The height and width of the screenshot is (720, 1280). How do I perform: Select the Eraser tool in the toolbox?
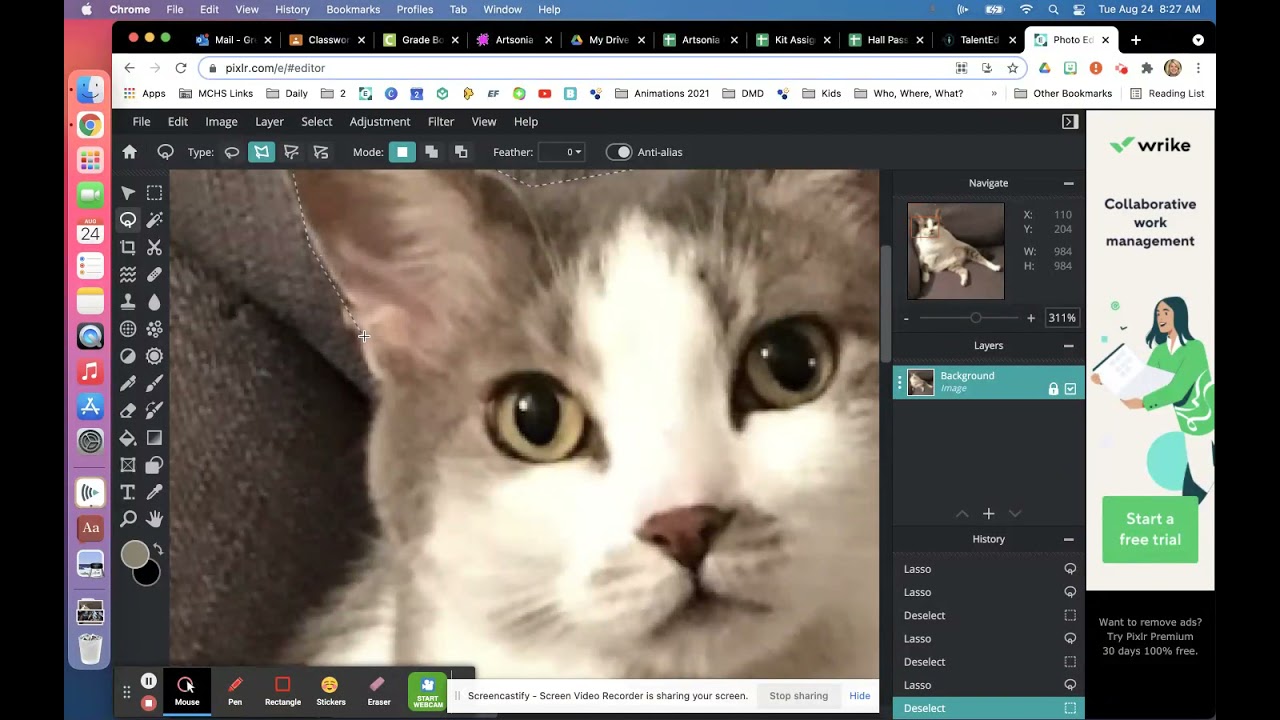pyautogui.click(x=128, y=410)
